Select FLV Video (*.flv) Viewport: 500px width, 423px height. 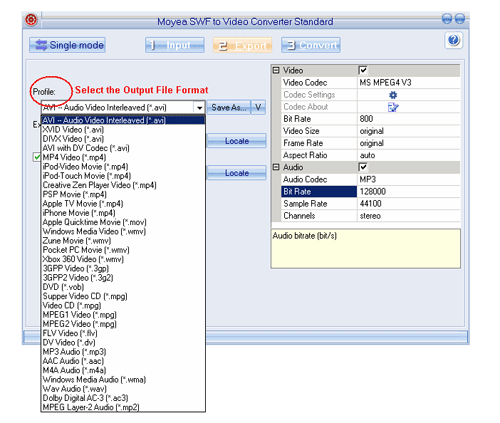tap(123, 333)
